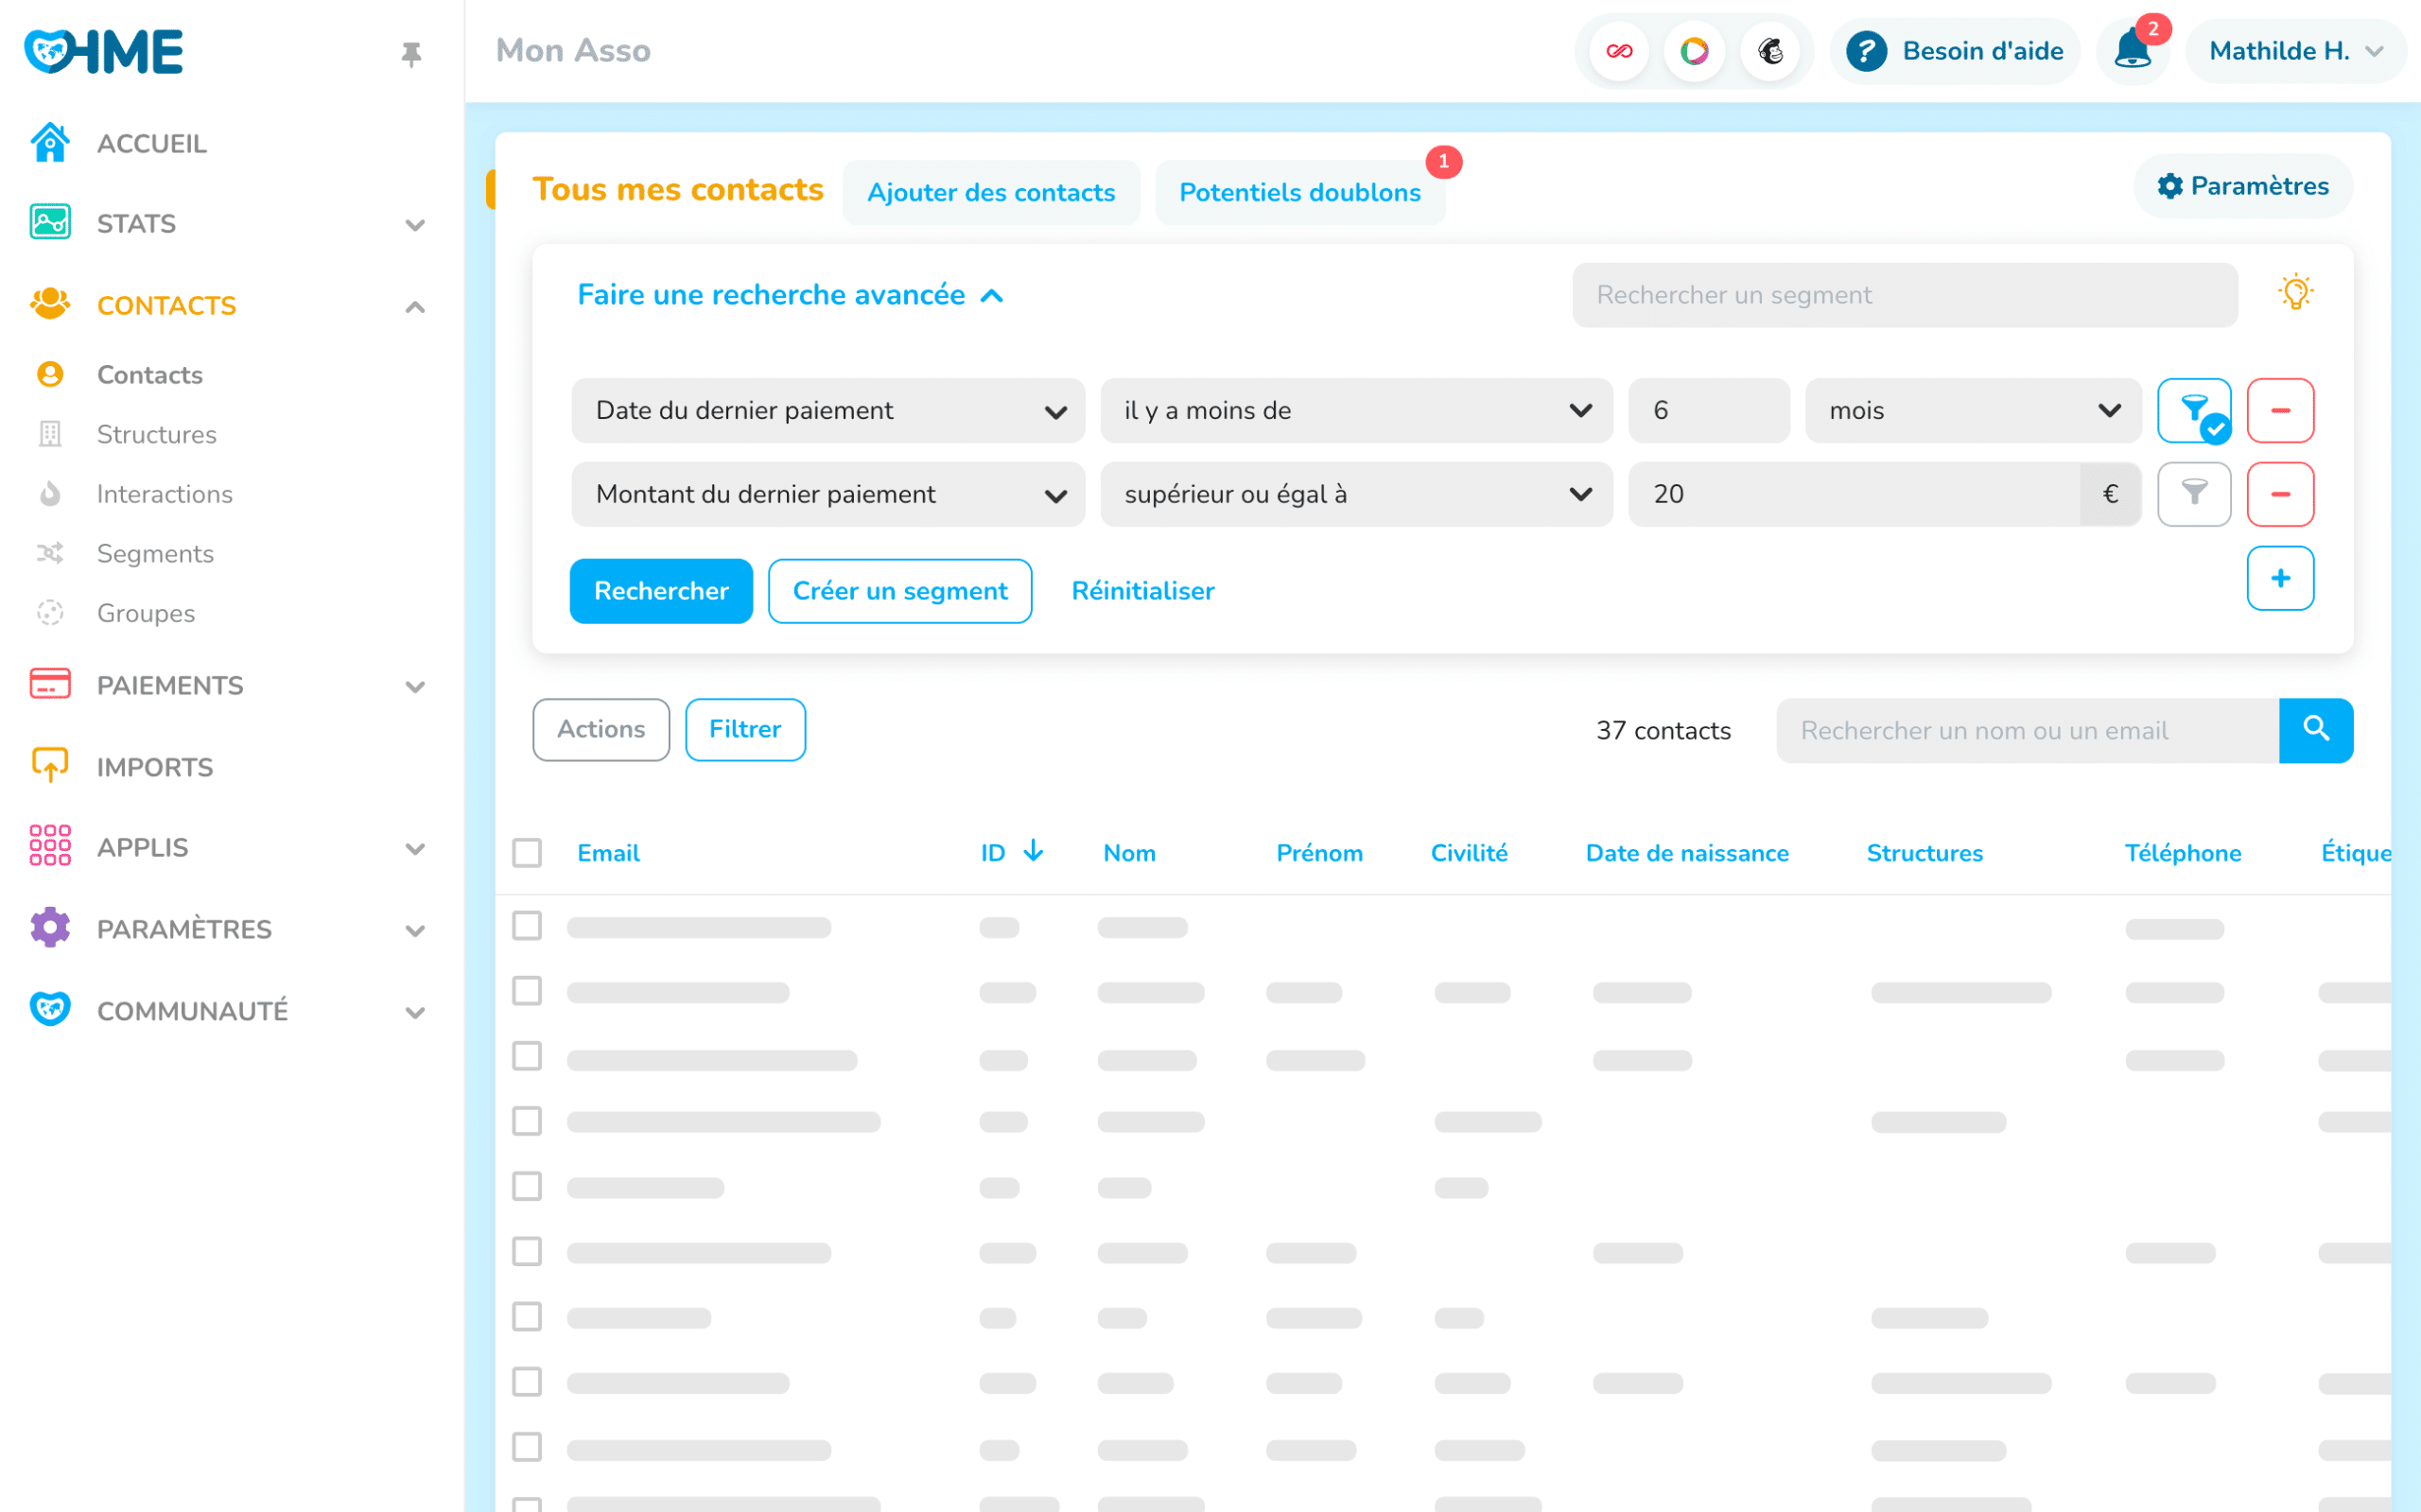
Task: Check the first contact row checkbox
Action: point(527,926)
